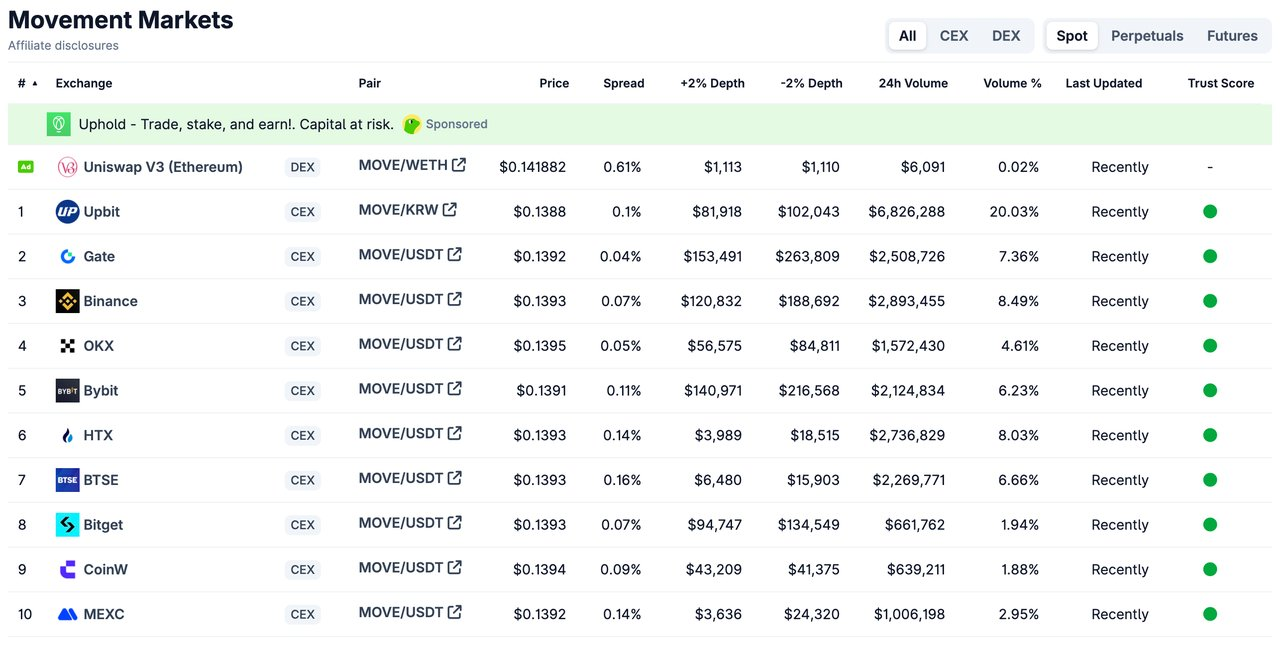Select the All exchanges filter

coord(907,36)
